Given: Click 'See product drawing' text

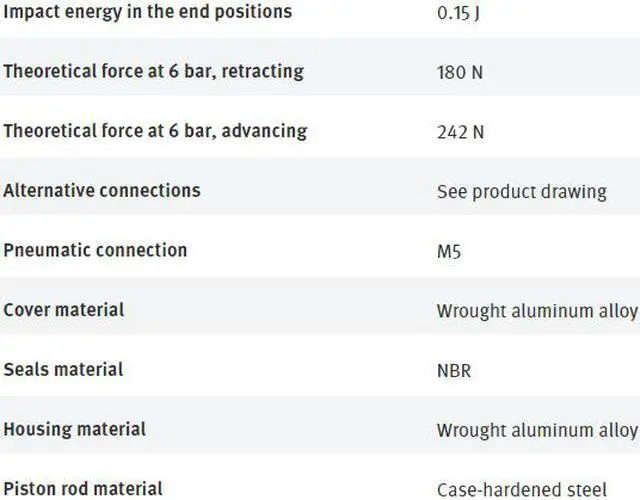Looking at the screenshot, I should [521, 191].
